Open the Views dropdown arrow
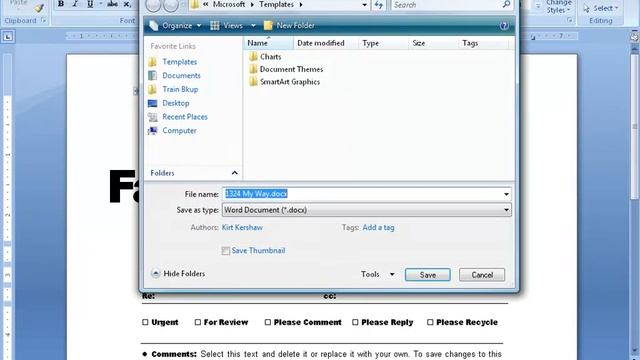Image resolution: width=640 pixels, height=360 pixels. (253, 26)
